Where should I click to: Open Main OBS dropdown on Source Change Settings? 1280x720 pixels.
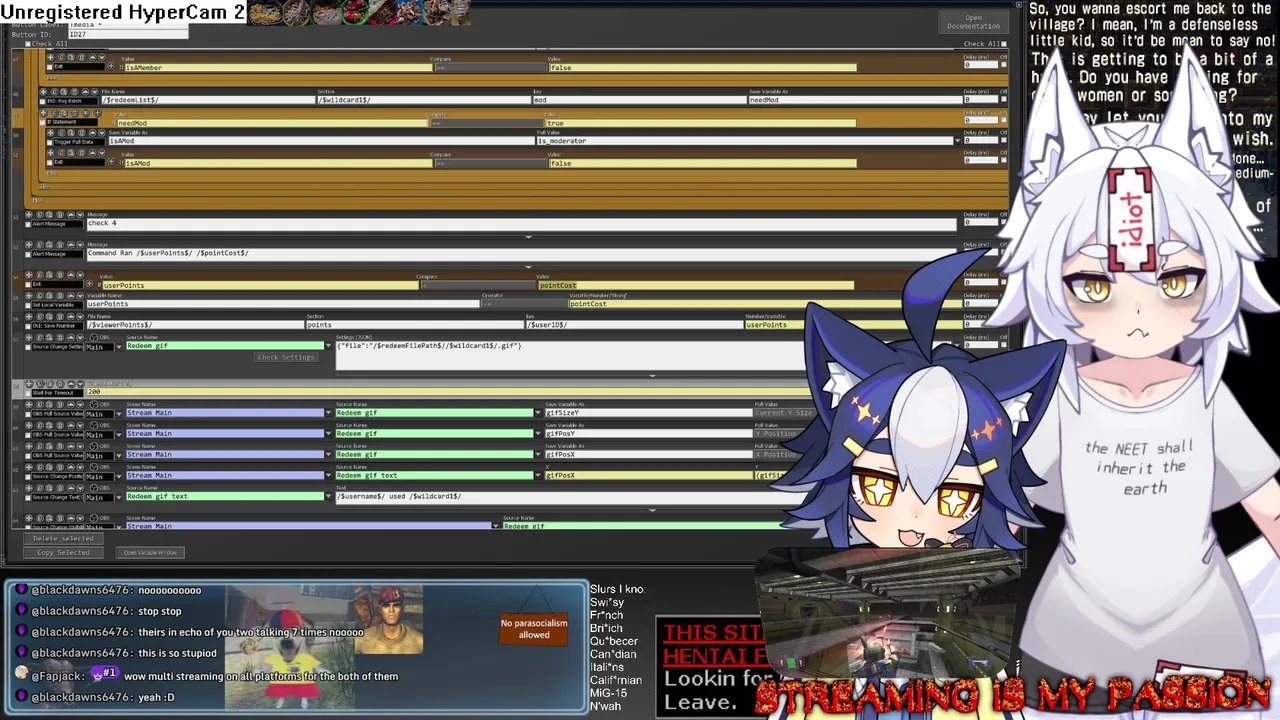tap(119, 347)
